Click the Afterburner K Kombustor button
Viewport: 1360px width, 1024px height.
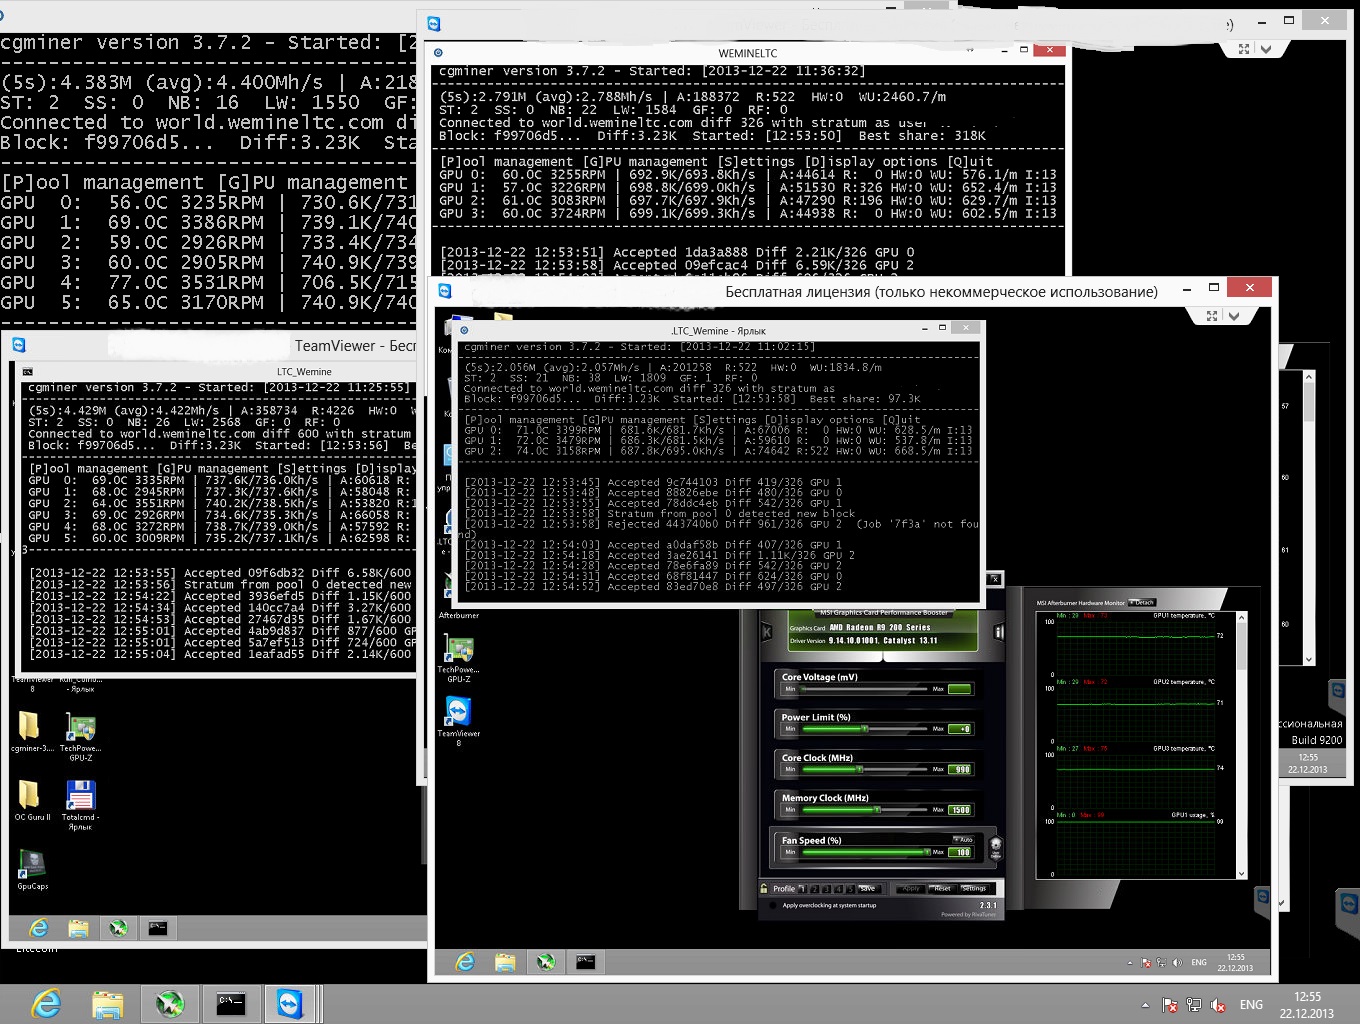point(767,632)
